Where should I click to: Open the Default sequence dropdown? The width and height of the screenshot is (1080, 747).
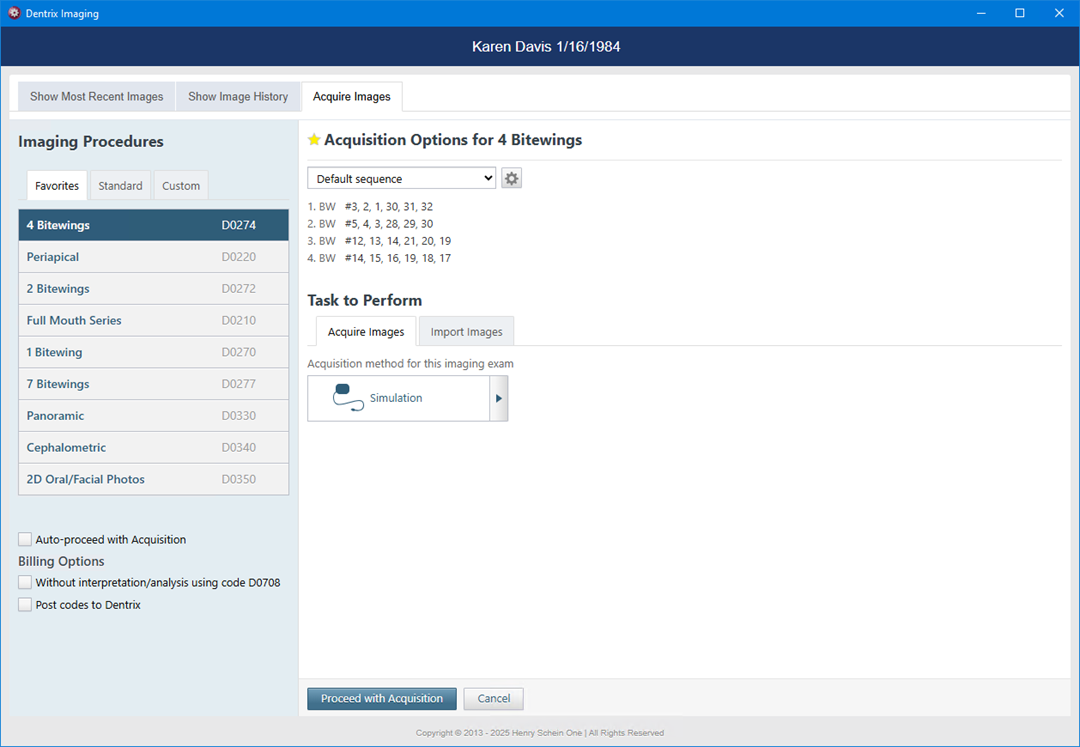point(402,178)
